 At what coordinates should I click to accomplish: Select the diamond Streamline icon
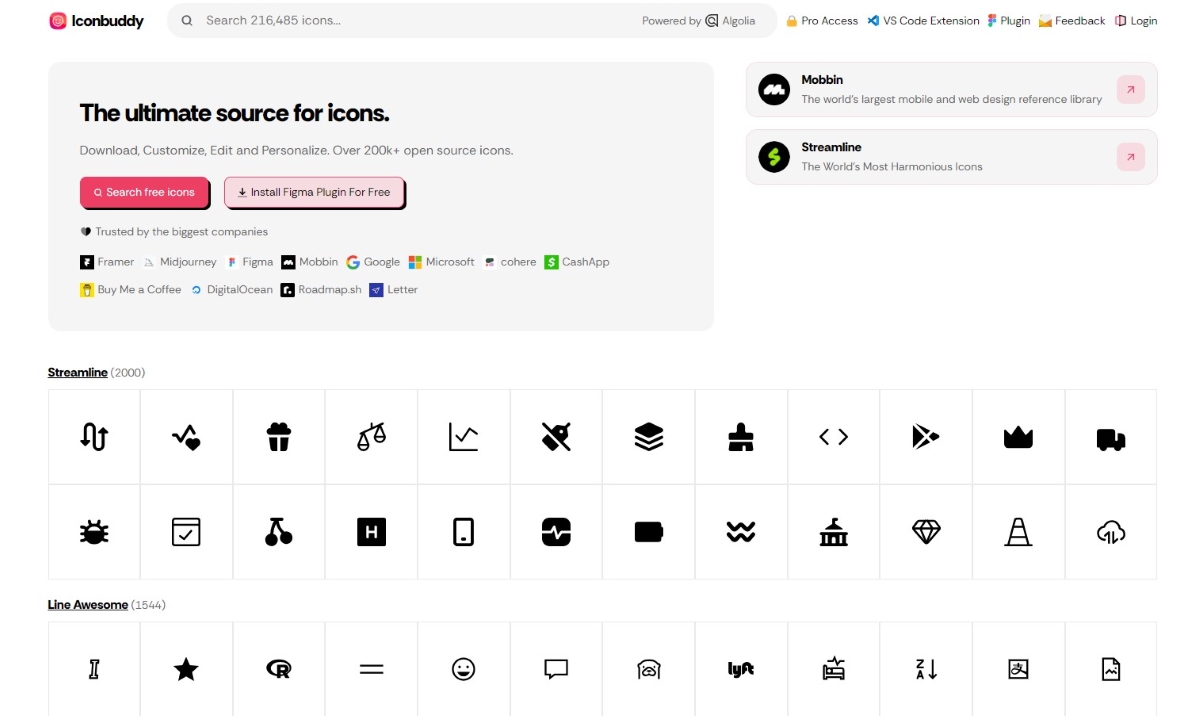[x=926, y=532]
